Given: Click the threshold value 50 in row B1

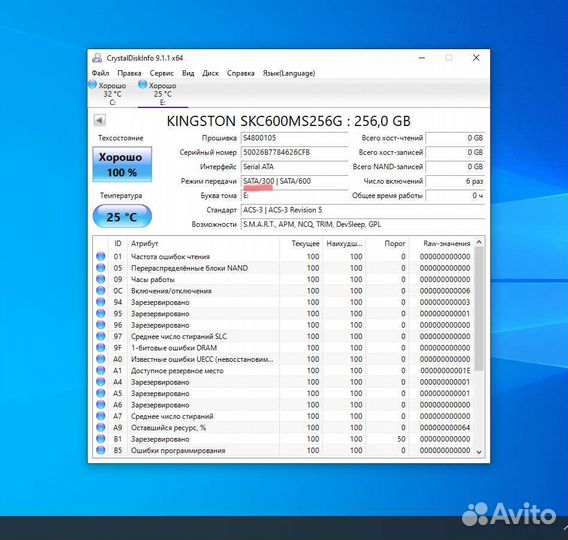Looking at the screenshot, I should pyautogui.click(x=401, y=439).
